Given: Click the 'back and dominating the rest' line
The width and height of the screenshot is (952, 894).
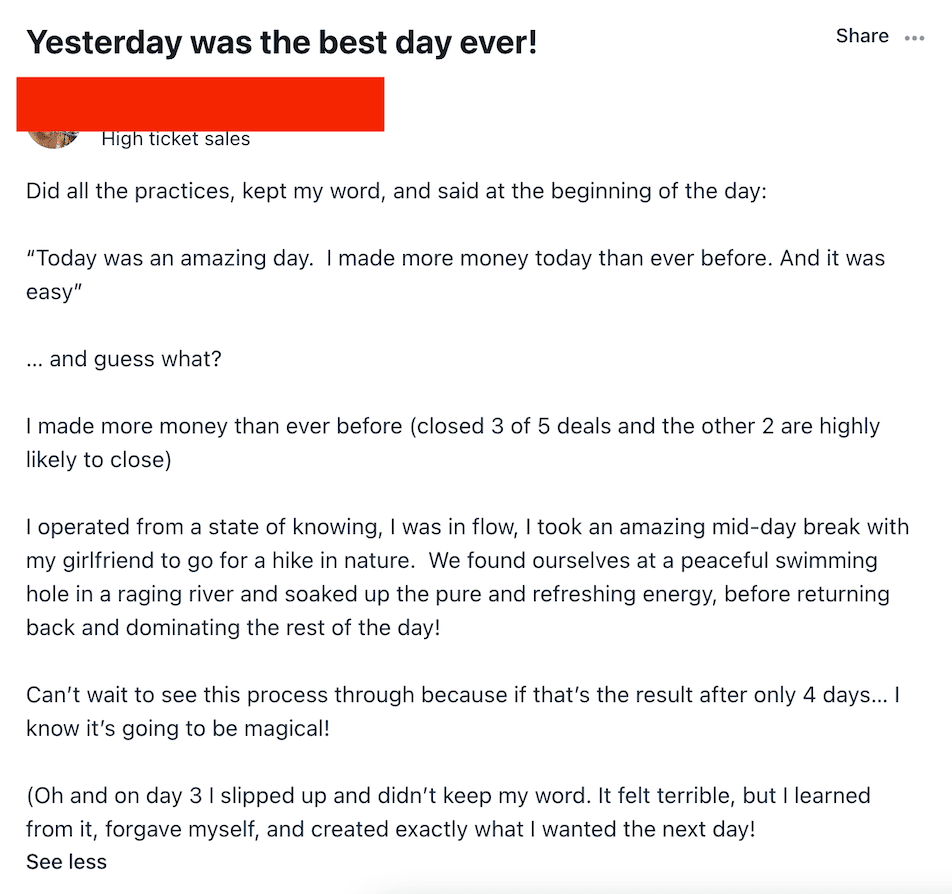Looking at the screenshot, I should pos(233,628).
